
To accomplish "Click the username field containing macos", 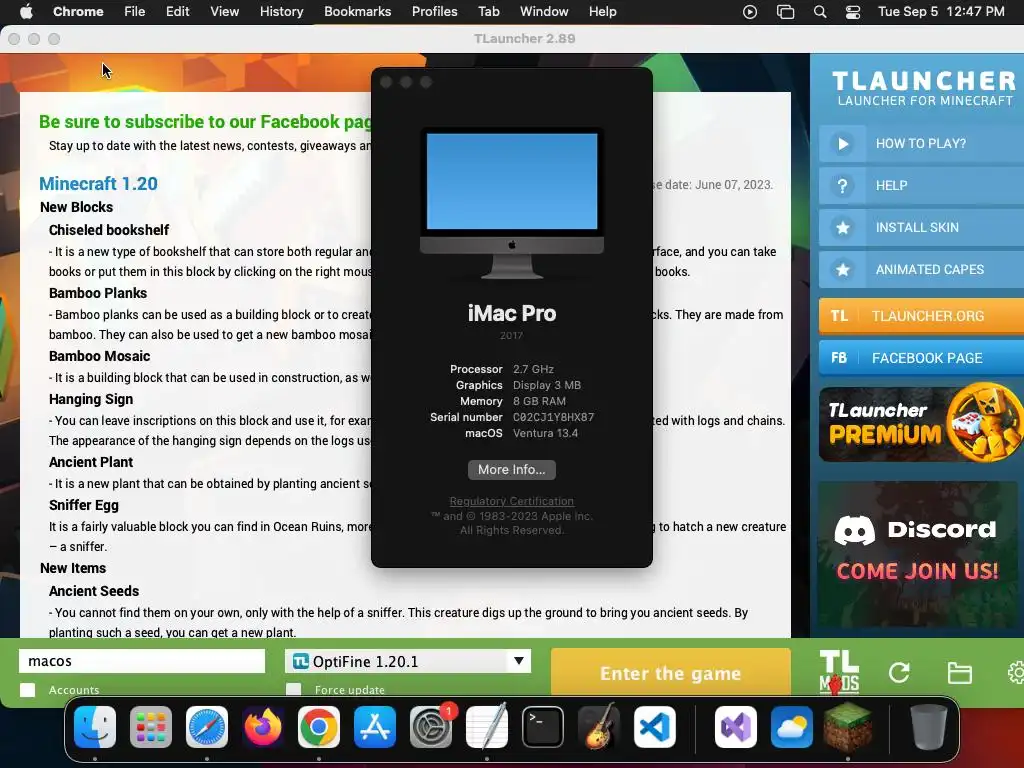I will coord(142,661).
